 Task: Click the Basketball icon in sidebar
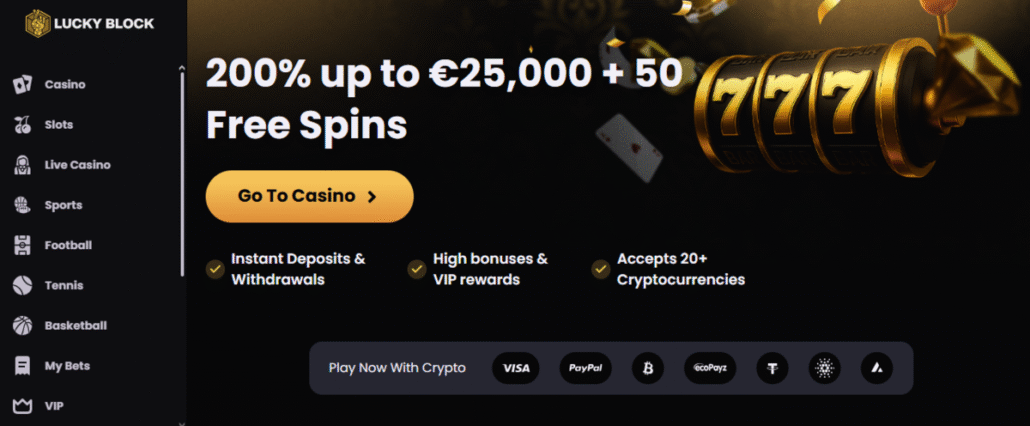point(22,326)
